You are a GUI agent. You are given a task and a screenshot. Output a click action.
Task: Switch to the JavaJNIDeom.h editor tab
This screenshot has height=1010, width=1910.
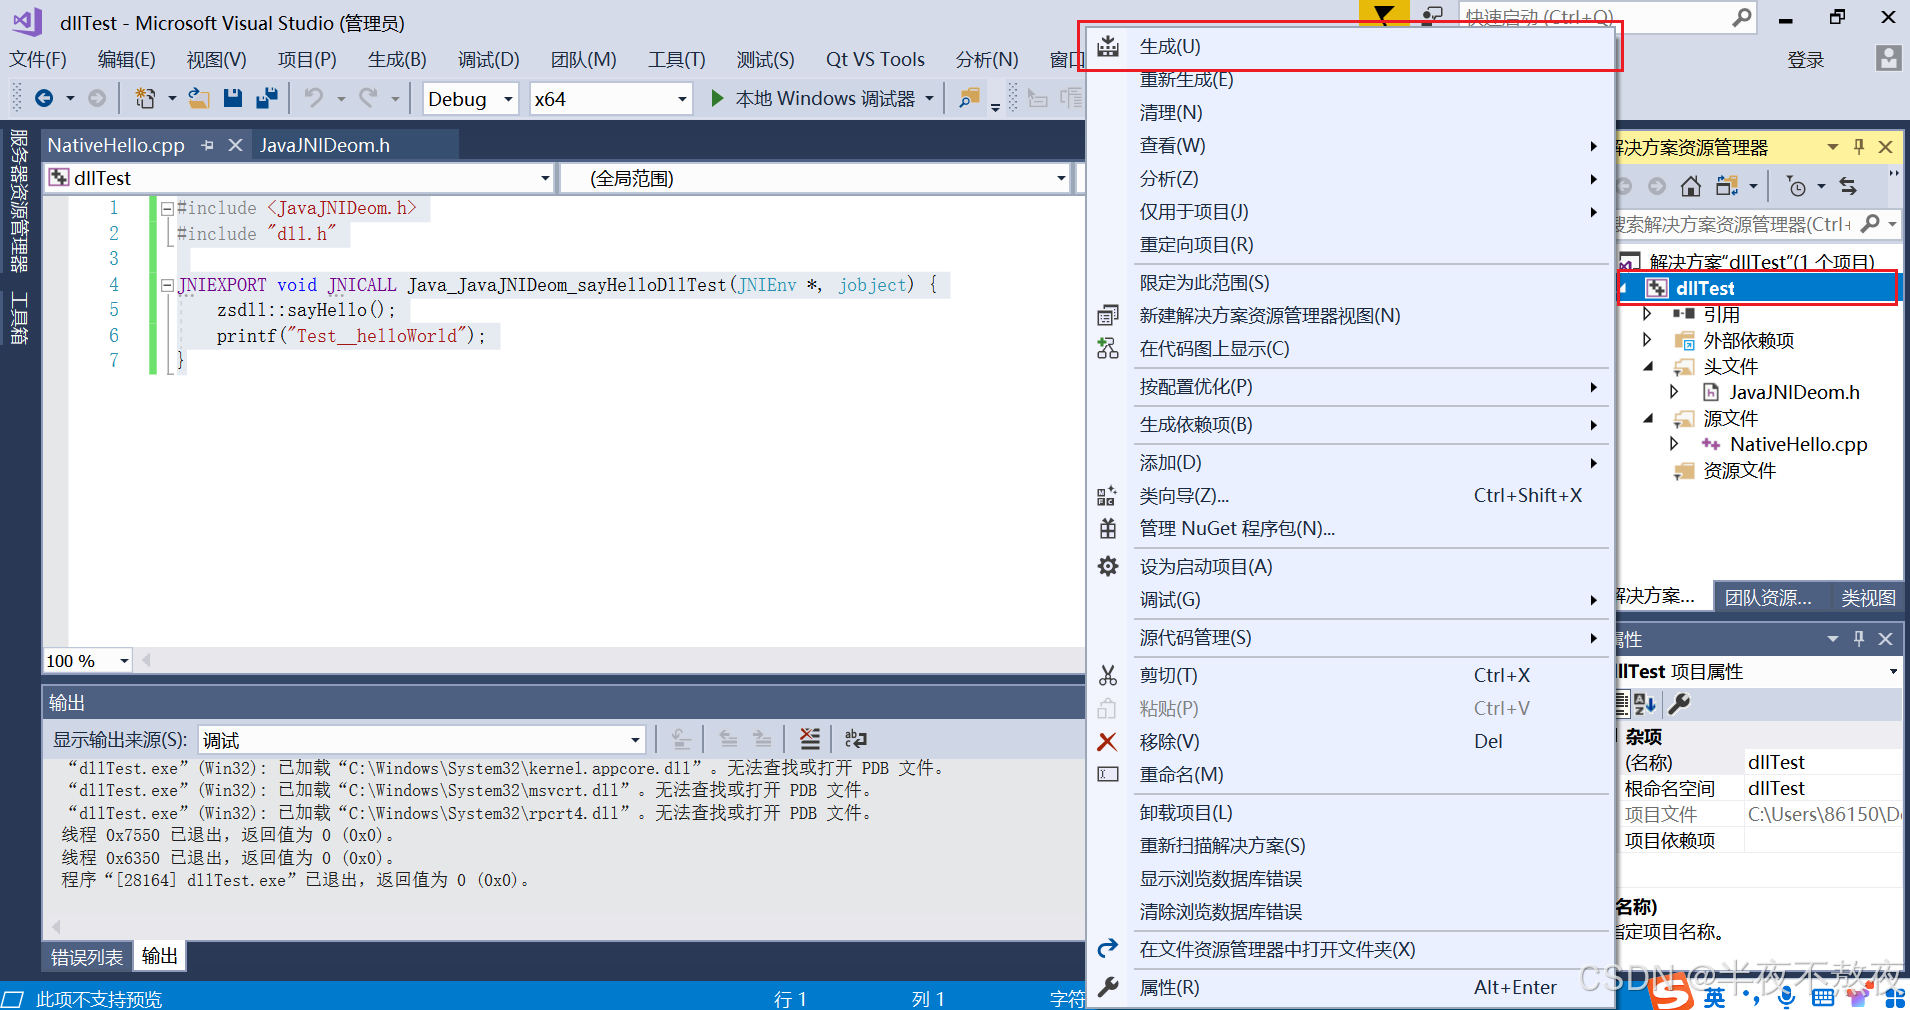point(325,145)
